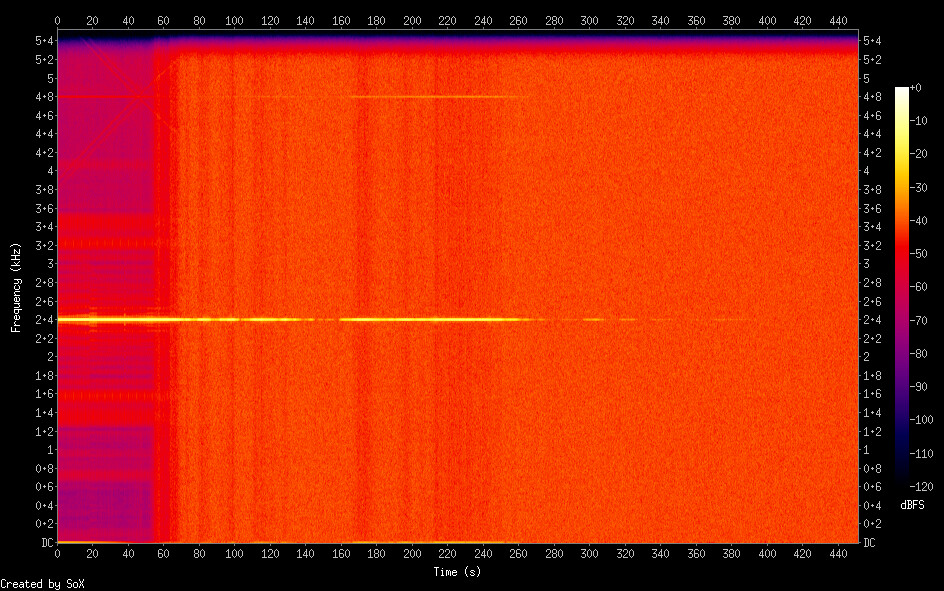Click the bright 2.4 kHz tone line at 200 seconds
Screen dimensions: 944x591
tap(412, 319)
